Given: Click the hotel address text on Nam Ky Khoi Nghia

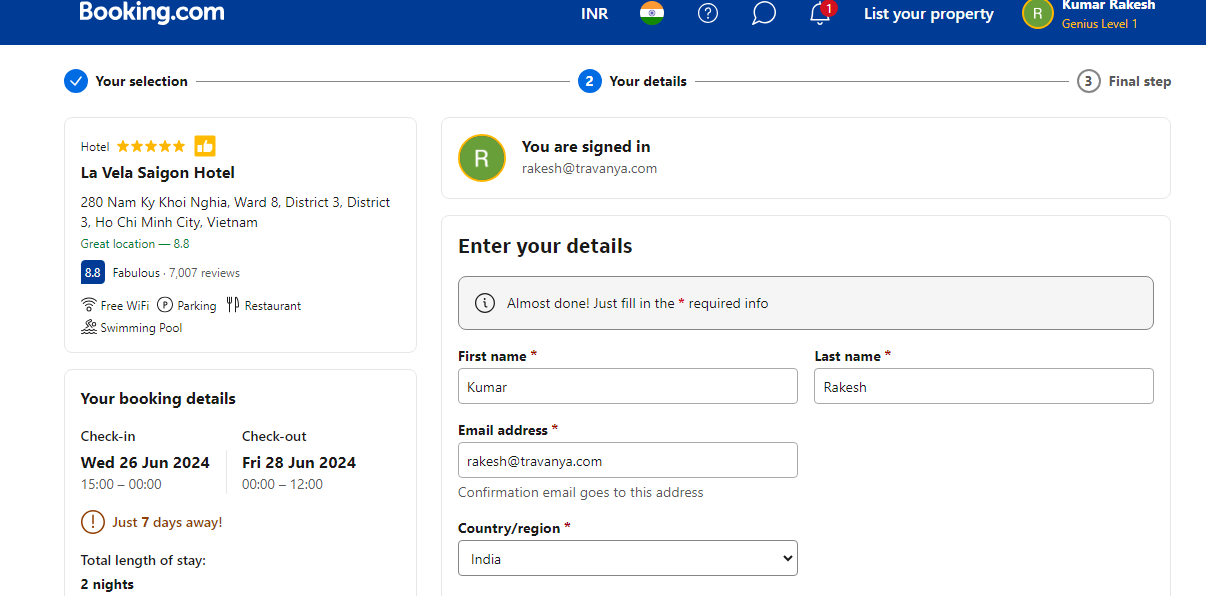Looking at the screenshot, I should (x=236, y=212).
